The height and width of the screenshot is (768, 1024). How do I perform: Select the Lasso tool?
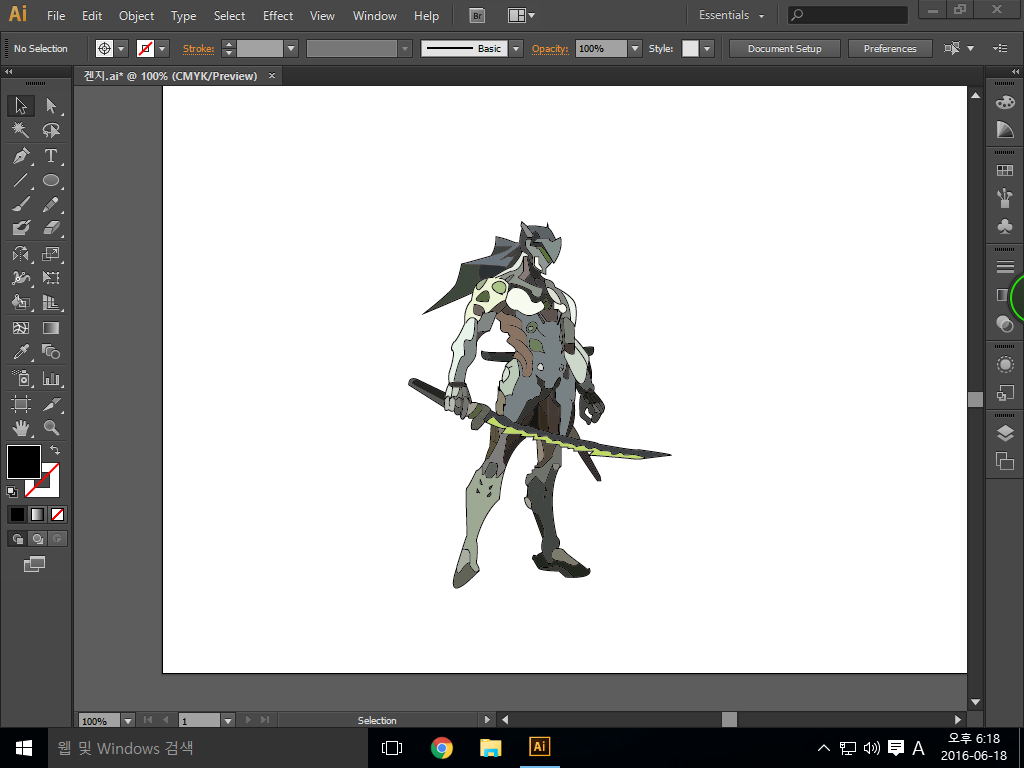point(51,131)
